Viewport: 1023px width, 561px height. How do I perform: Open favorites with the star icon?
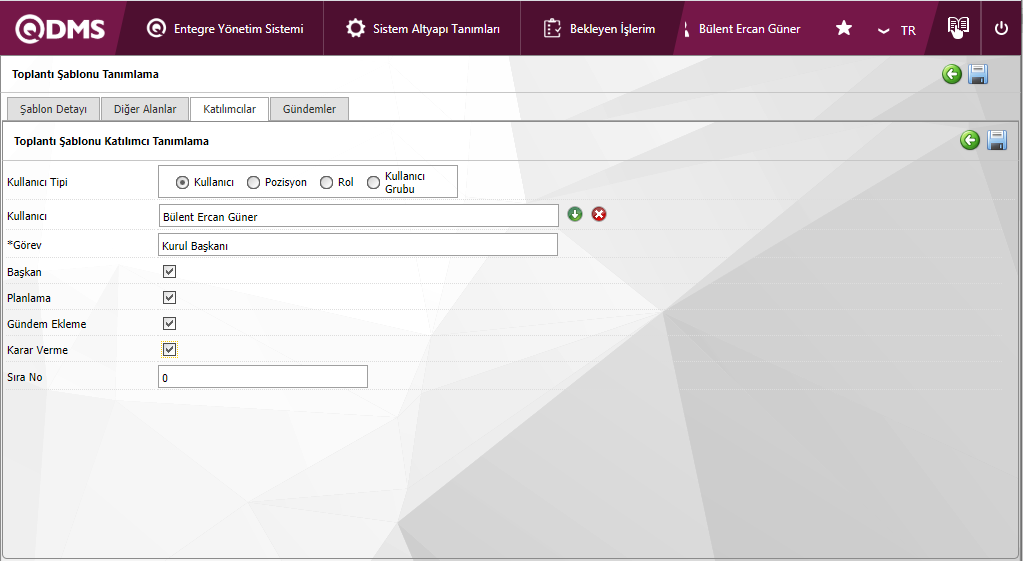[844, 29]
